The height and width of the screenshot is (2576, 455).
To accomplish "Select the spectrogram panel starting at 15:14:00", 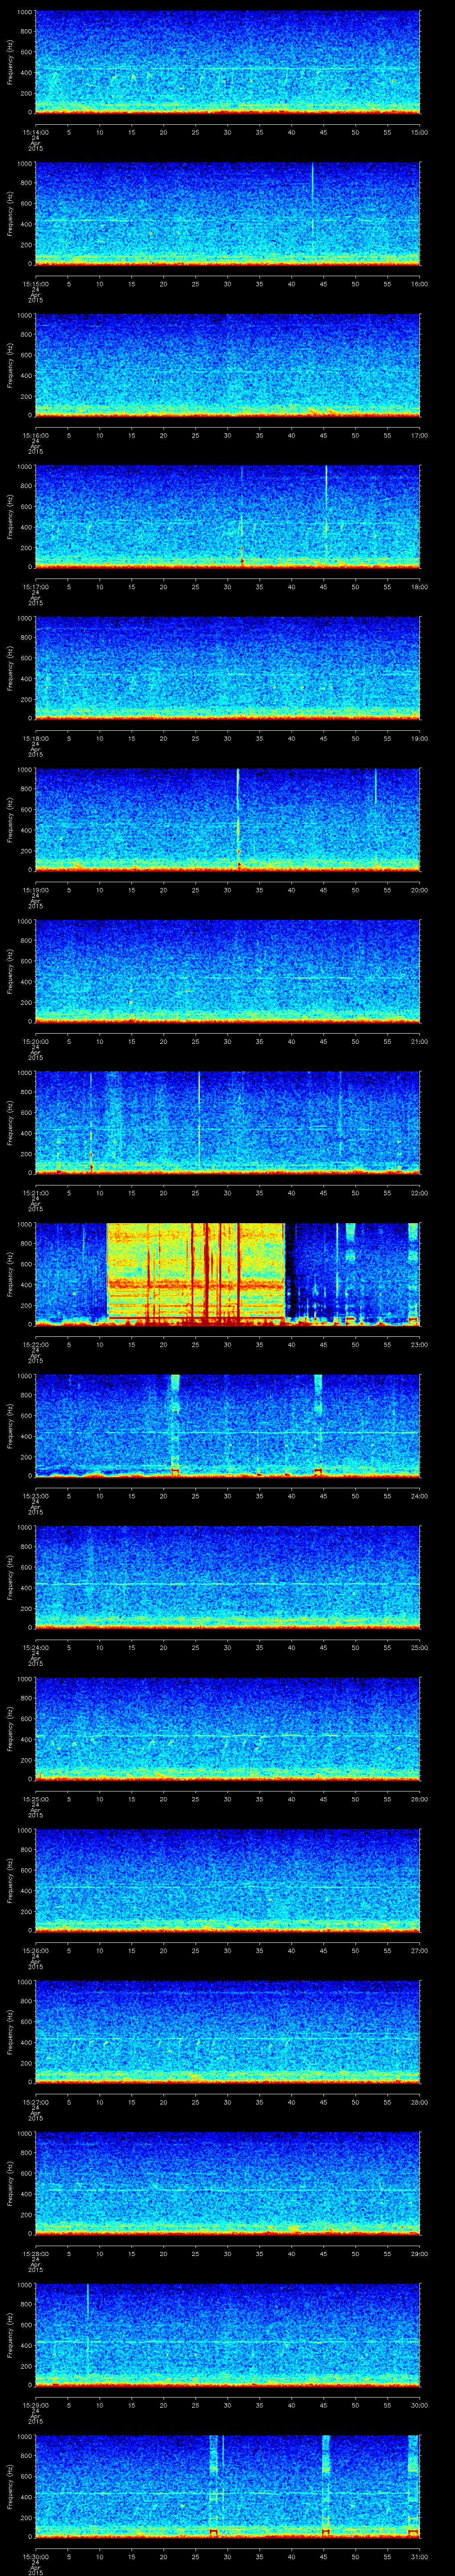I will (227, 62).
